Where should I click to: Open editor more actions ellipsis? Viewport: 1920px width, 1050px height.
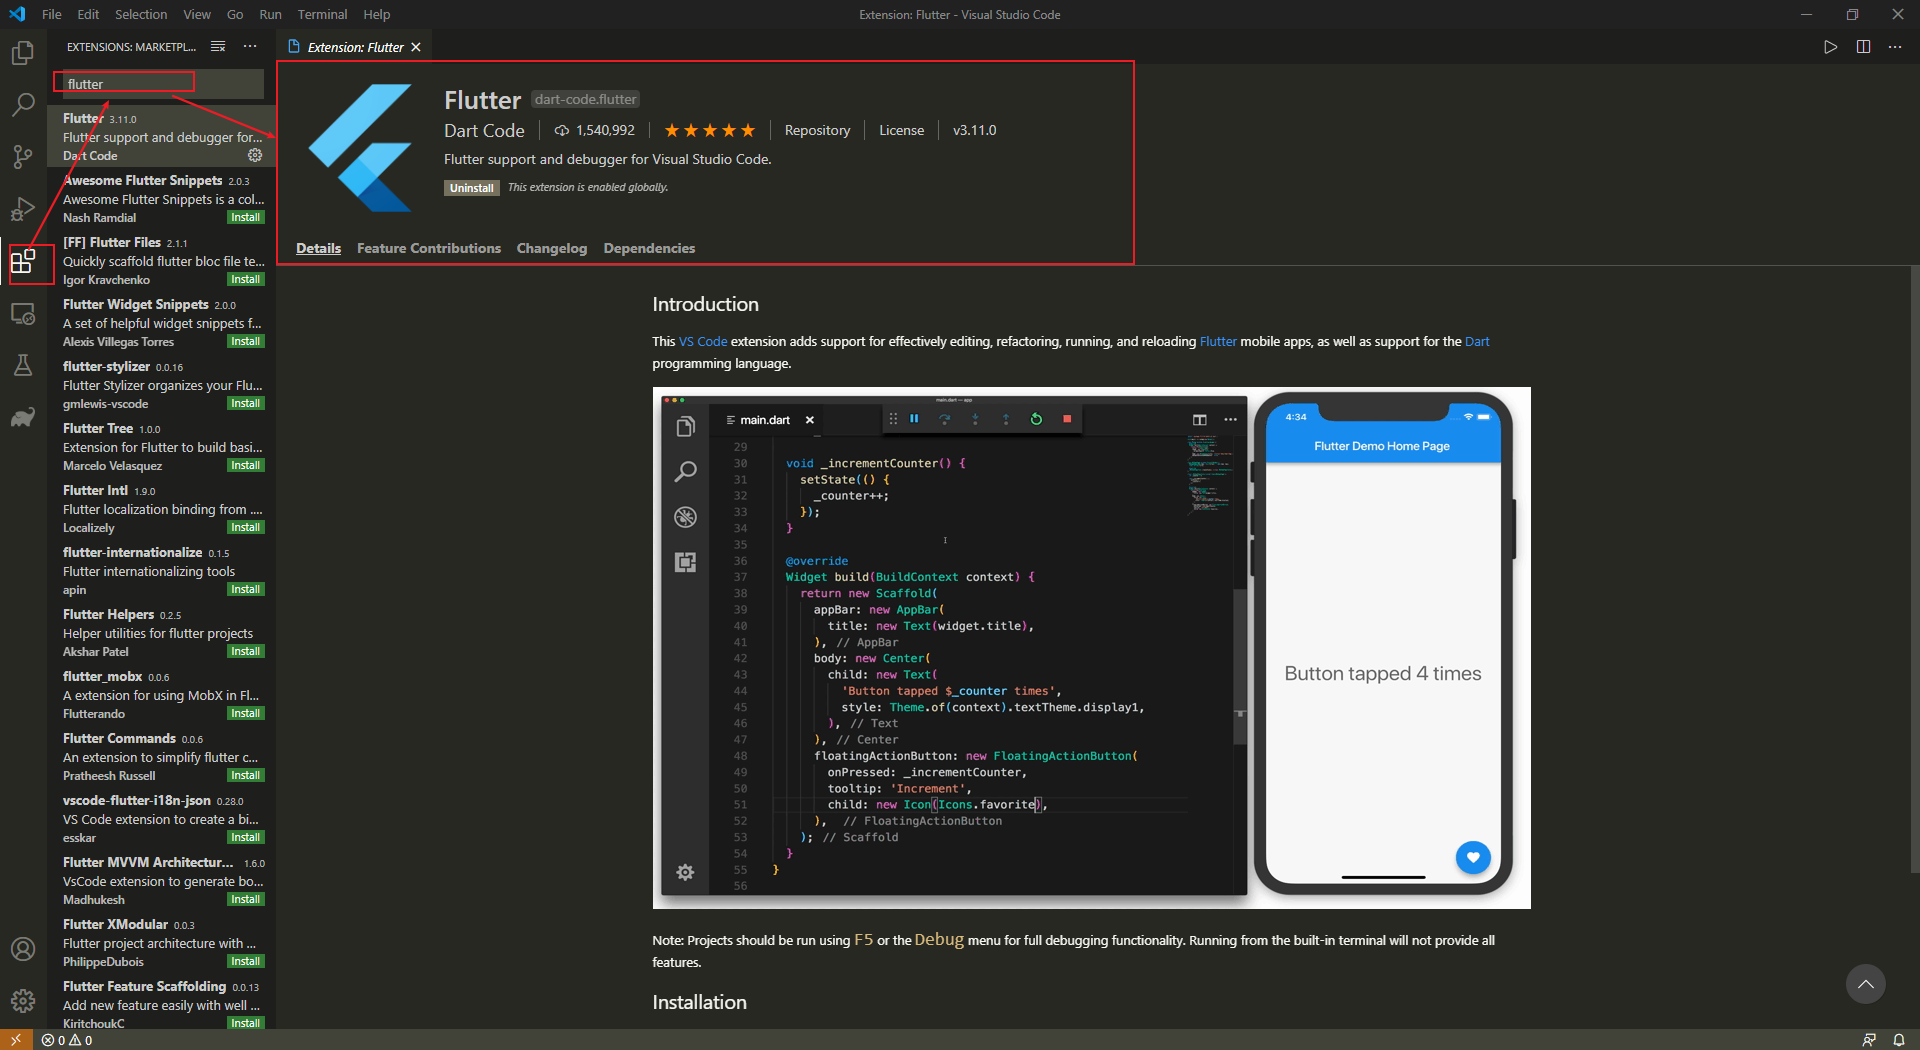point(1895,47)
